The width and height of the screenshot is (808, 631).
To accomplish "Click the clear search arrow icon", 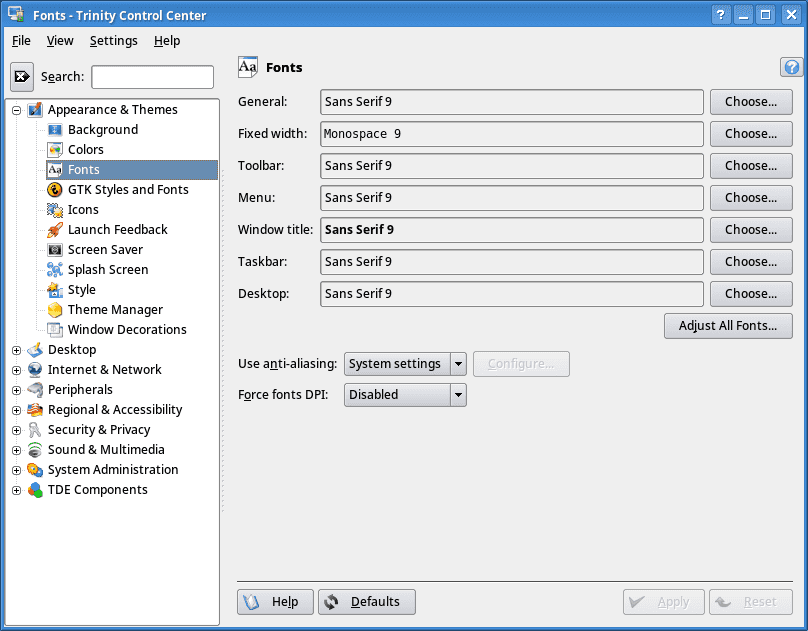I will pyautogui.click(x=22, y=76).
